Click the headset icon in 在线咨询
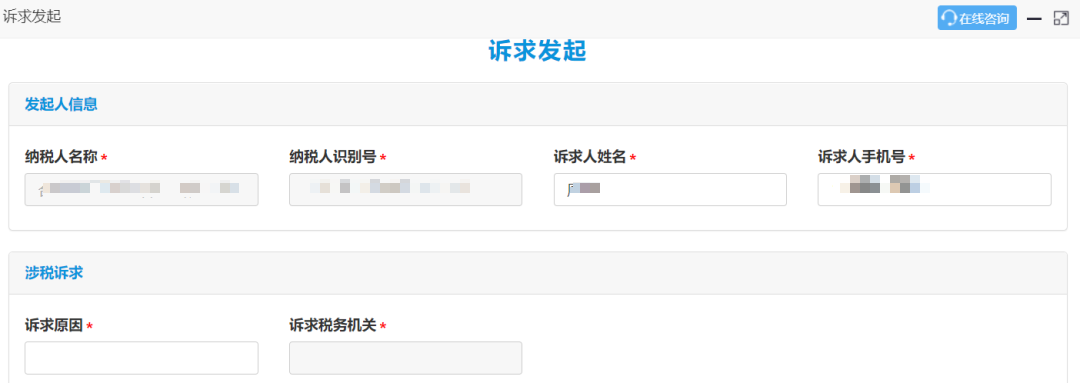Viewport: 1080px width, 383px height. pyautogui.click(x=950, y=18)
